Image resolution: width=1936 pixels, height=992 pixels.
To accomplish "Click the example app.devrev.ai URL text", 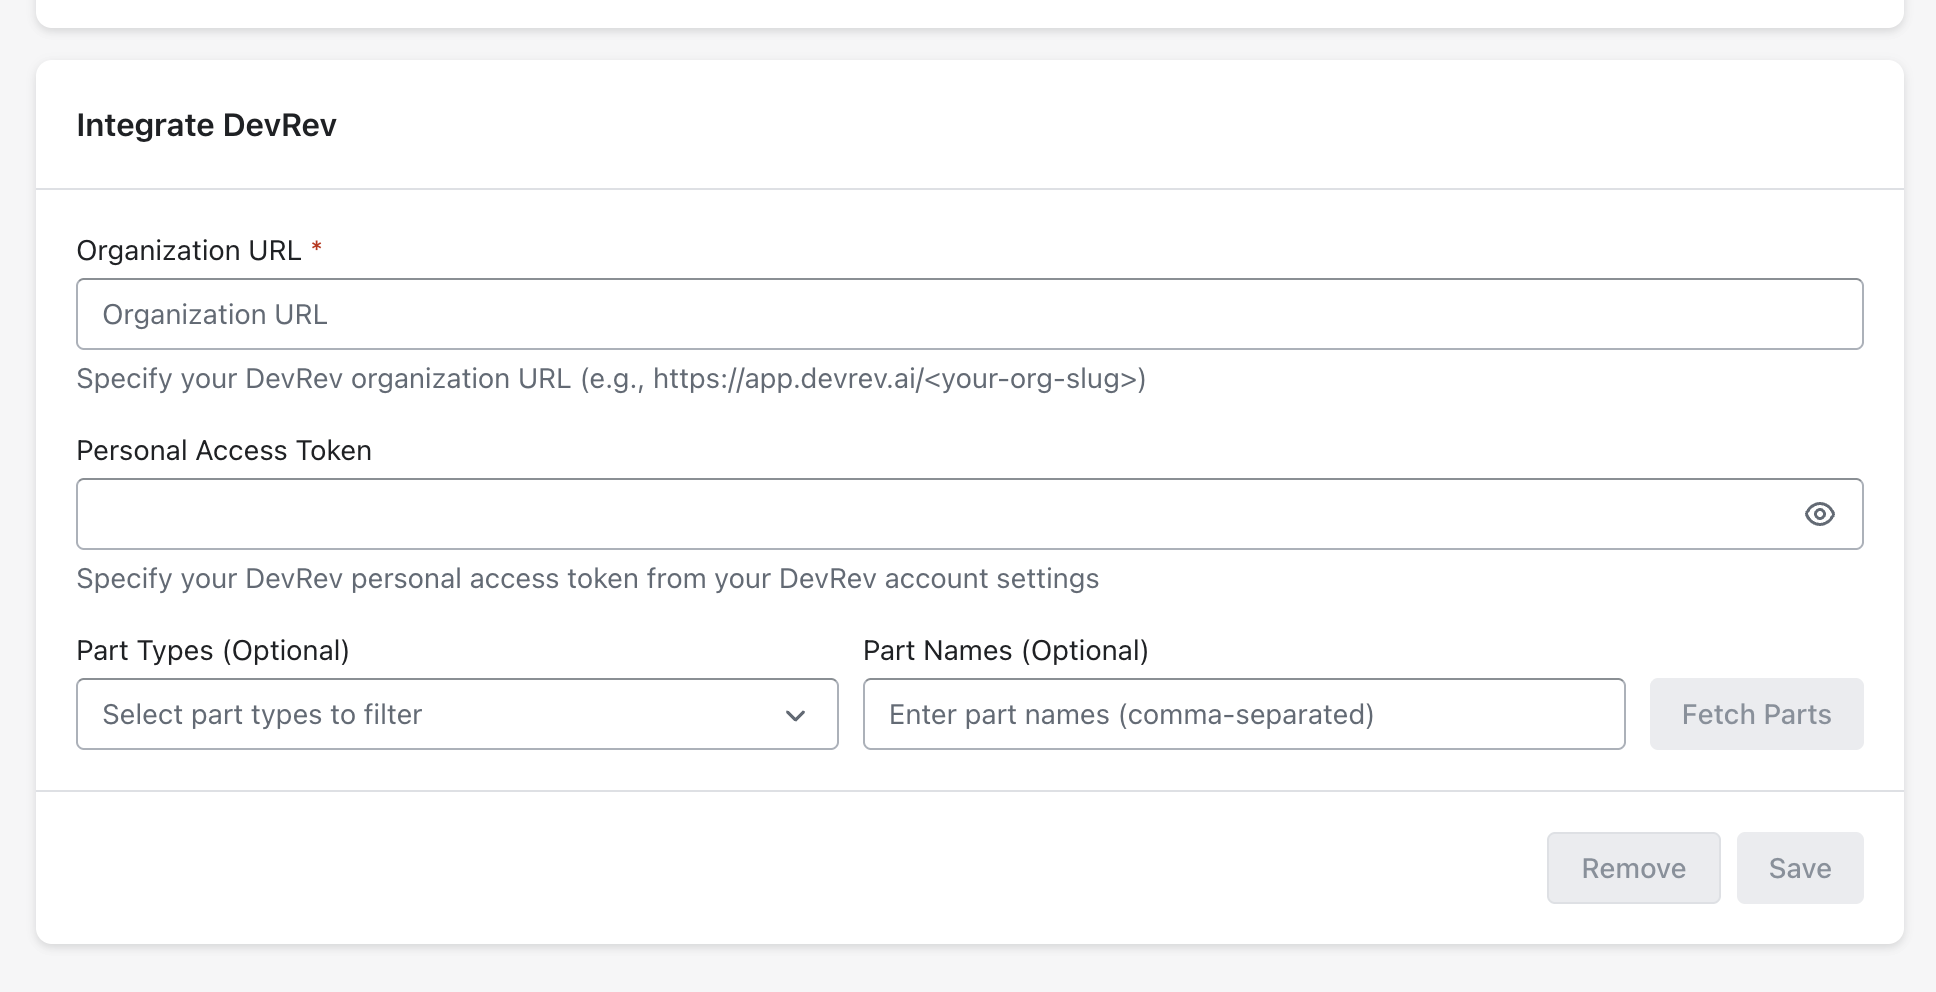I will click(898, 379).
